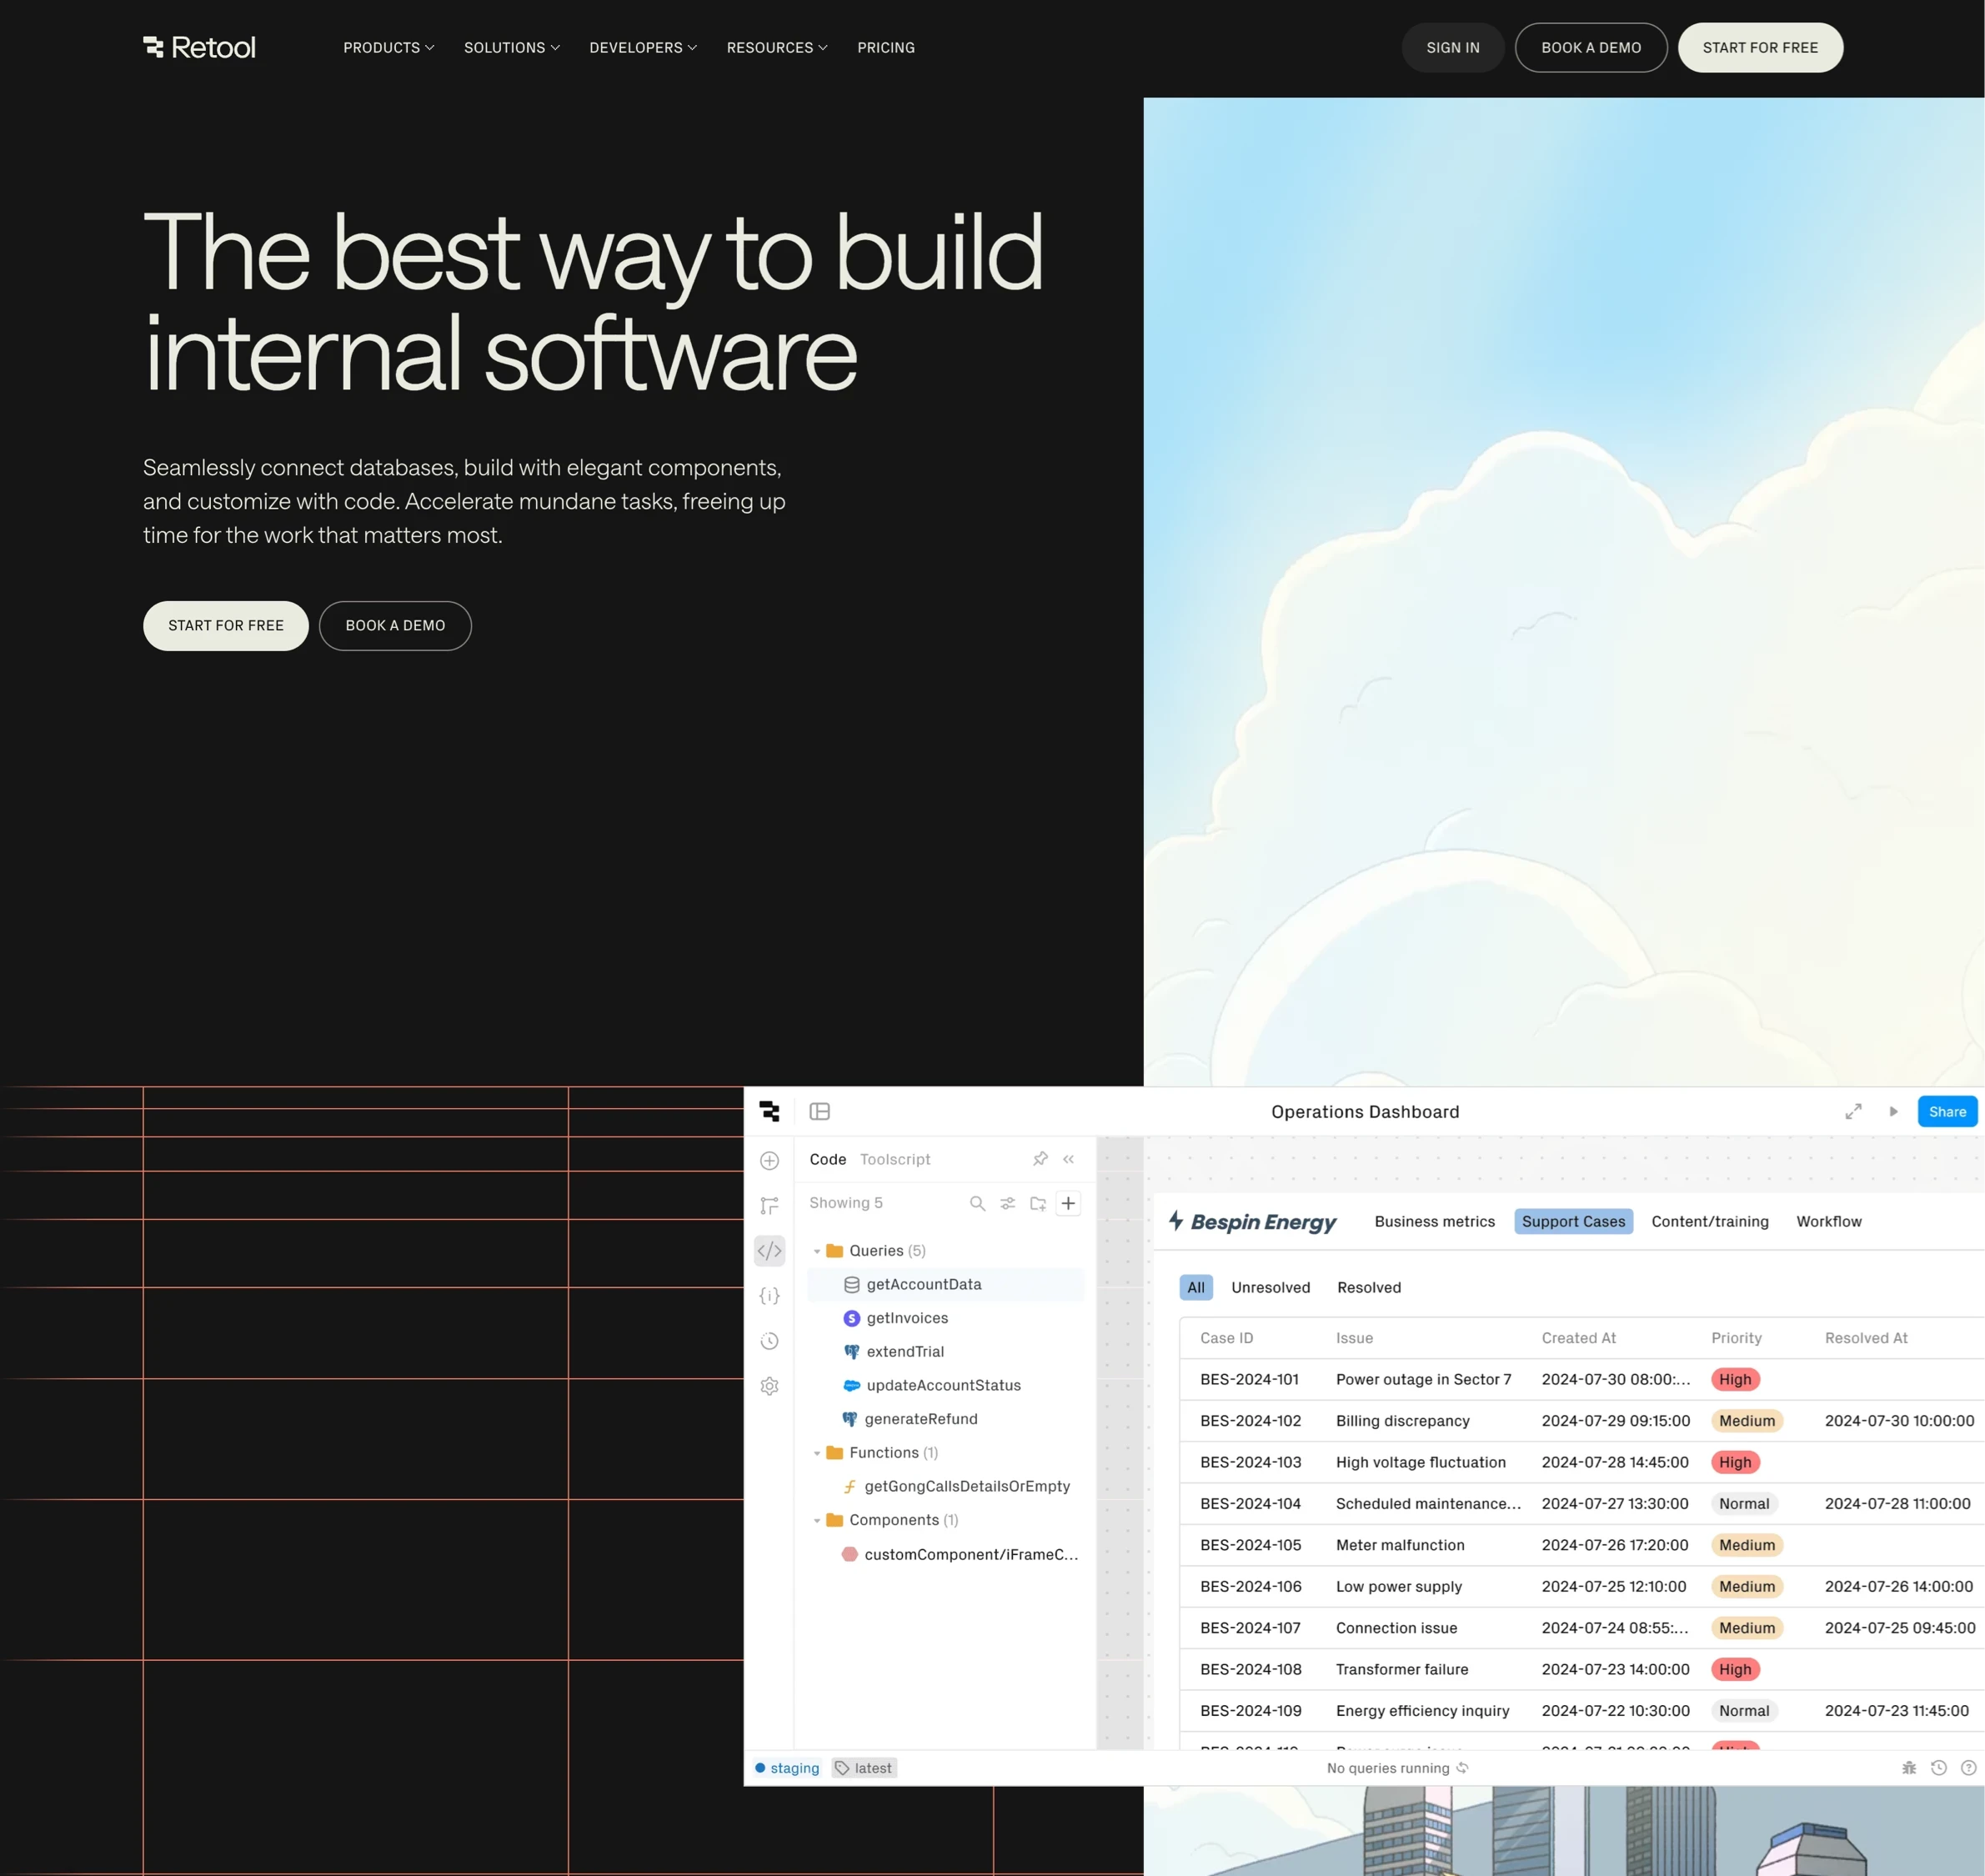
Task: Toggle the Unresolved filter button
Action: [1269, 1287]
